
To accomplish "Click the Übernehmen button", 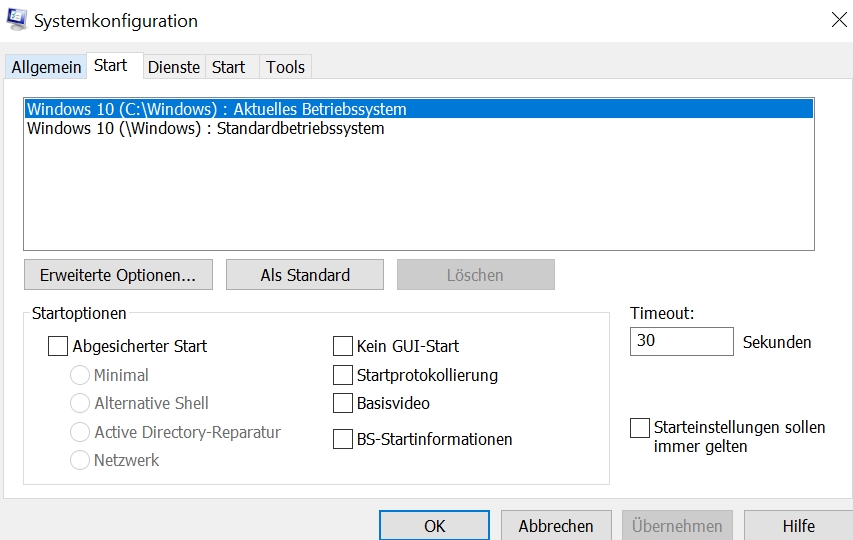I will 677,525.
